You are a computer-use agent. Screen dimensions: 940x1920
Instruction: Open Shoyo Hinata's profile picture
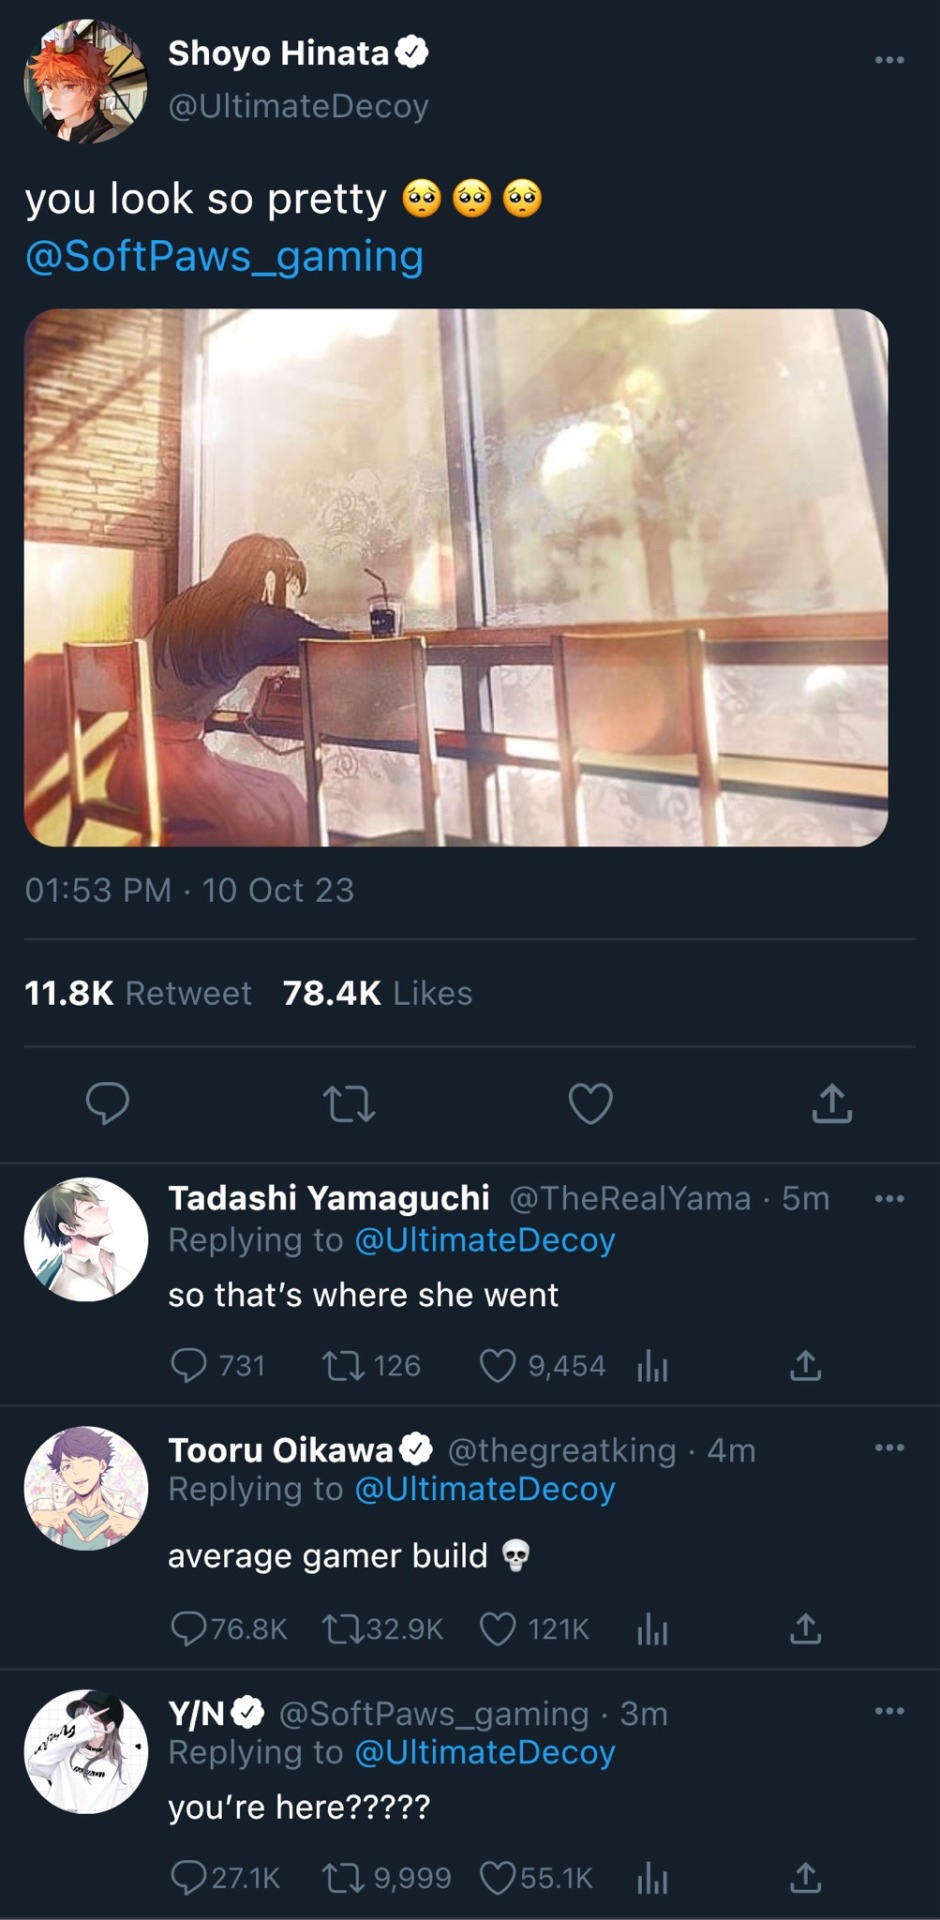(86, 81)
